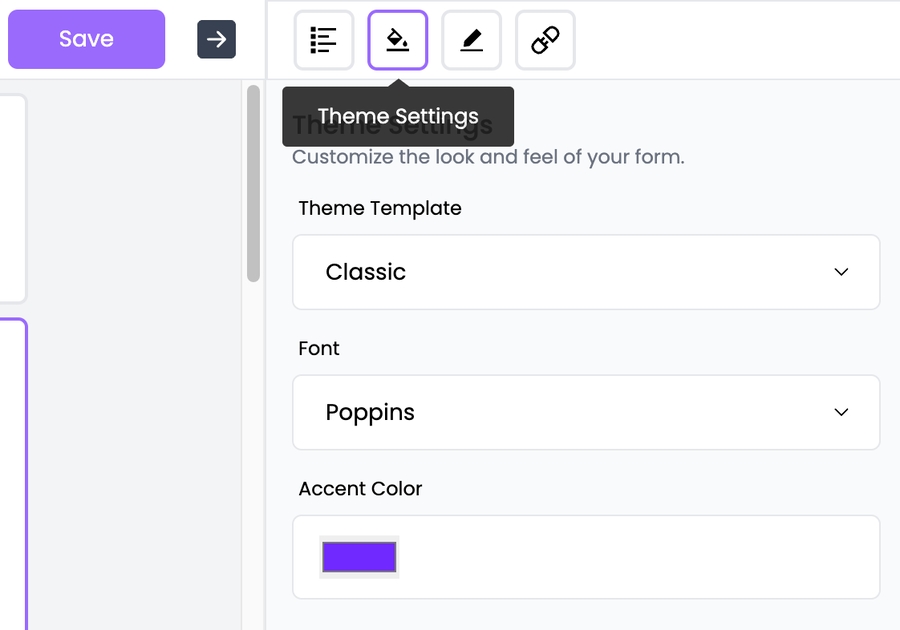Click the vertical scrollbar thumb

tap(253, 182)
